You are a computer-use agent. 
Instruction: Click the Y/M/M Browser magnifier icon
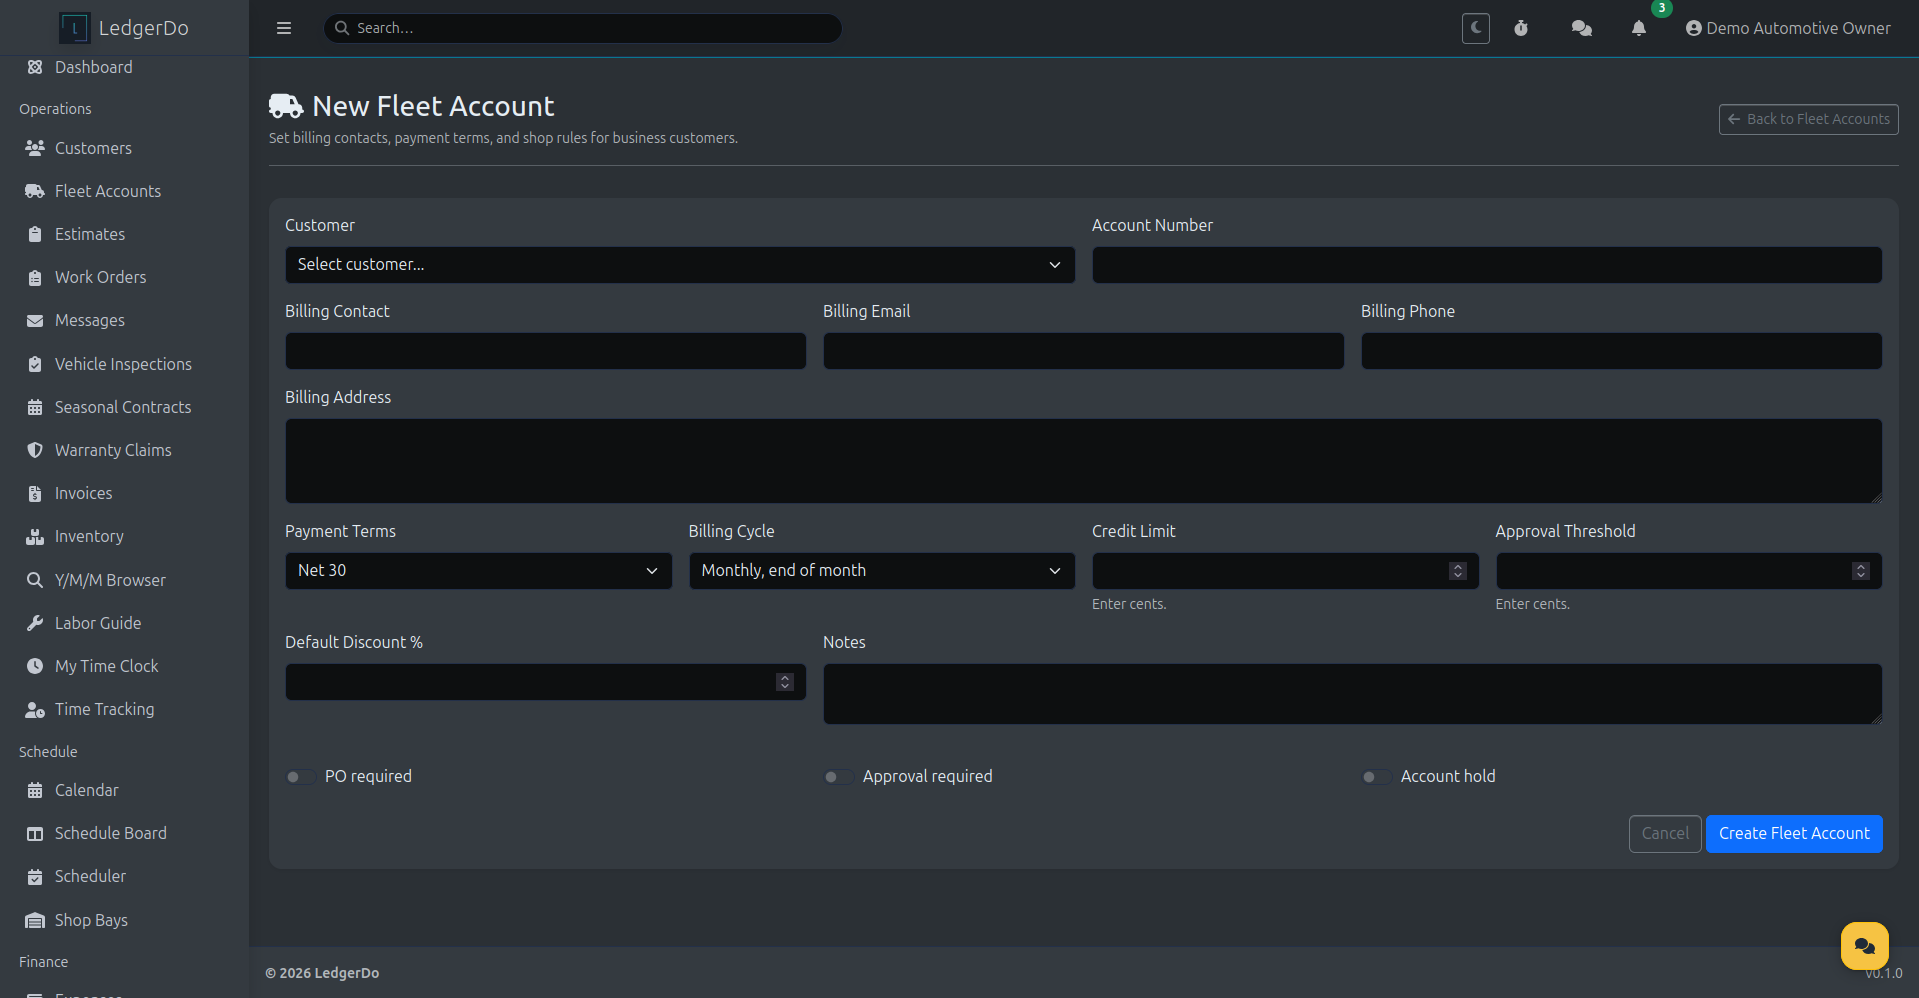tap(35, 580)
